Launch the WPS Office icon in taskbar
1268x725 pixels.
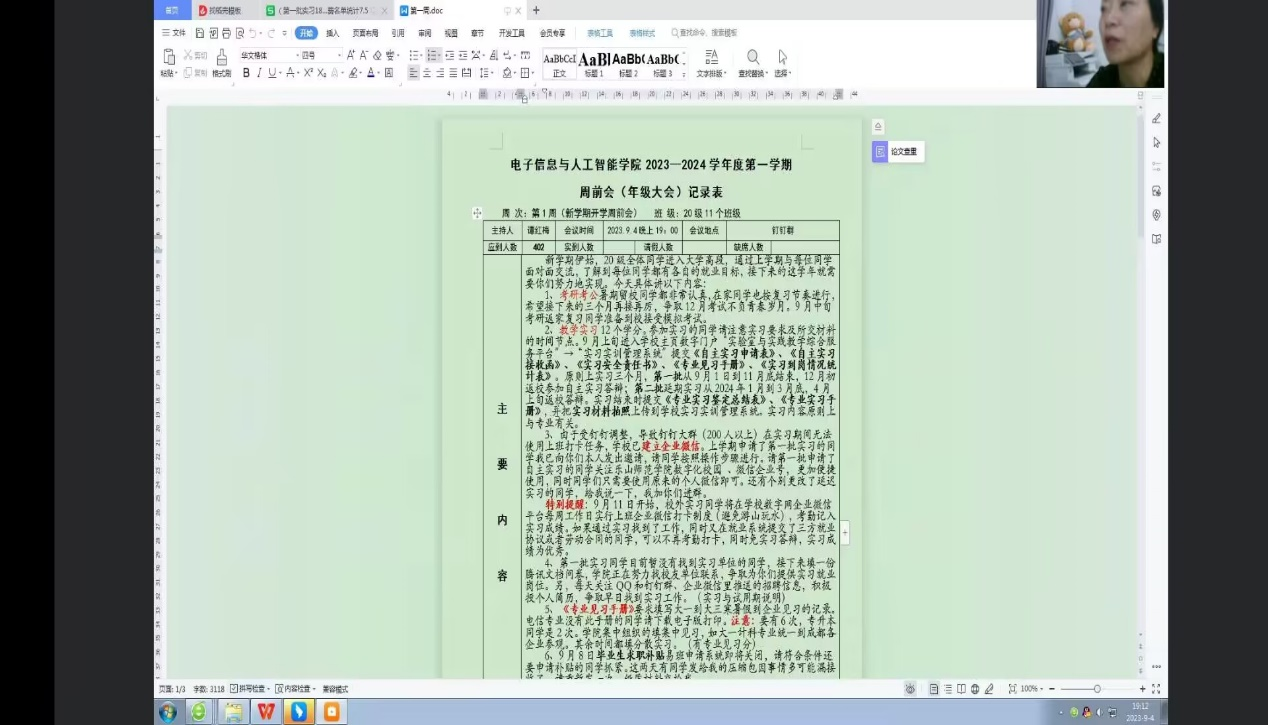click(x=266, y=712)
